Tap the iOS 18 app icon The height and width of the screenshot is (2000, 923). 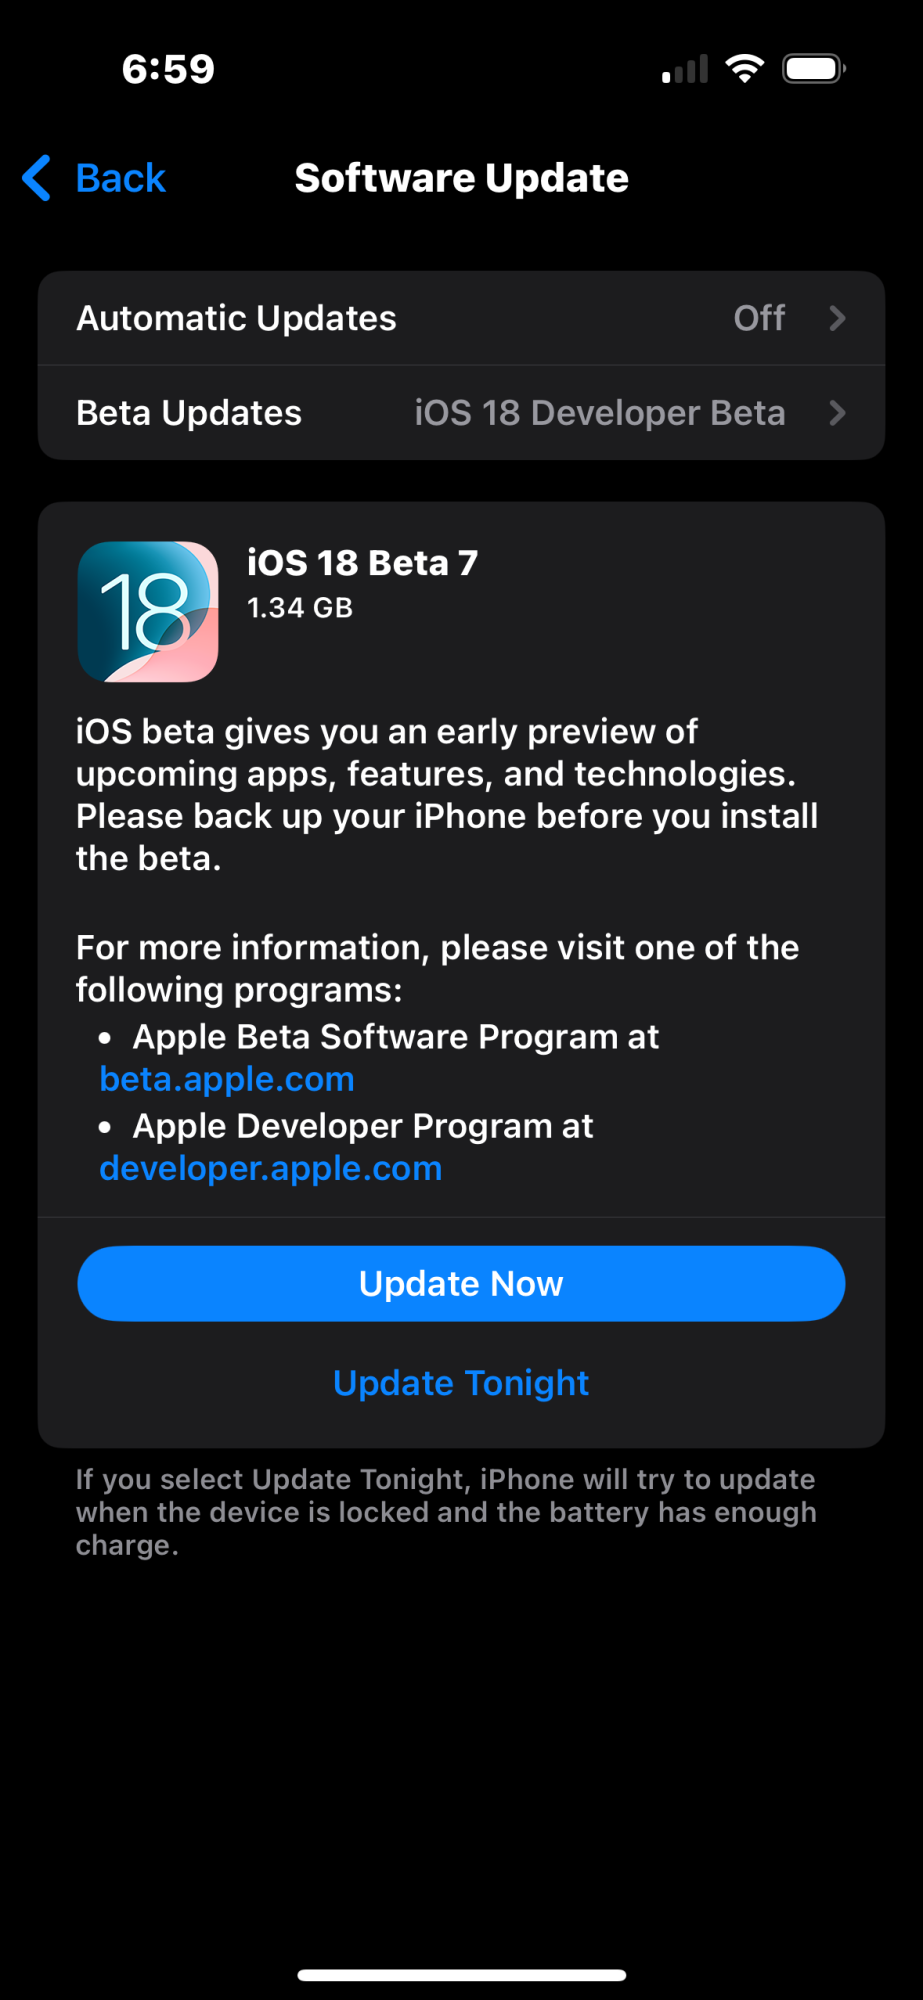pyautogui.click(x=148, y=612)
